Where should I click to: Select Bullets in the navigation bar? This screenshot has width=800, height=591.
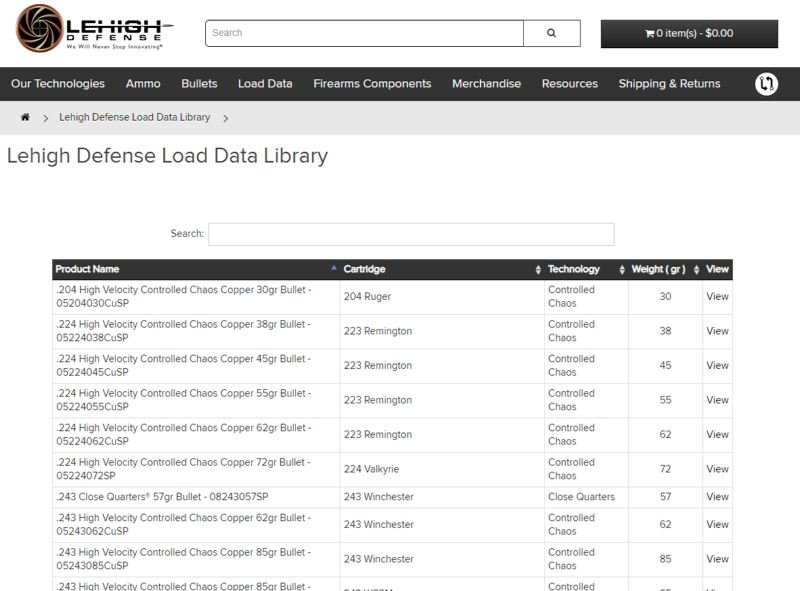[199, 84]
